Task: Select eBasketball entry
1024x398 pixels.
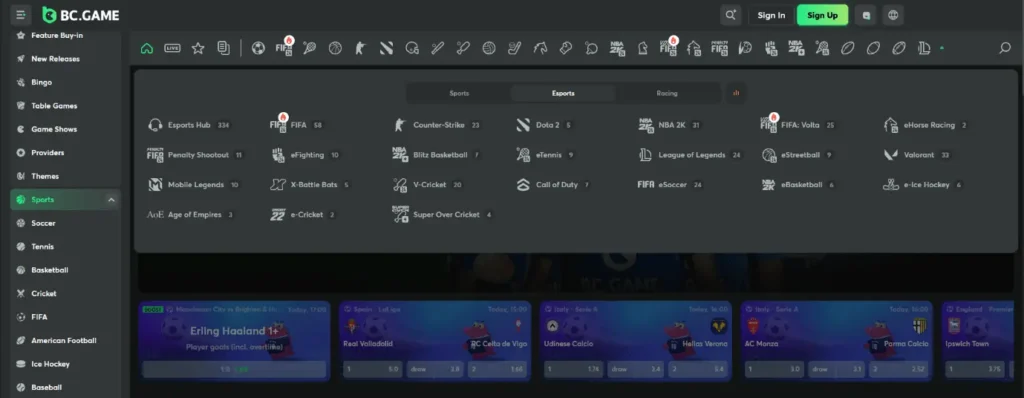Action: [x=799, y=185]
